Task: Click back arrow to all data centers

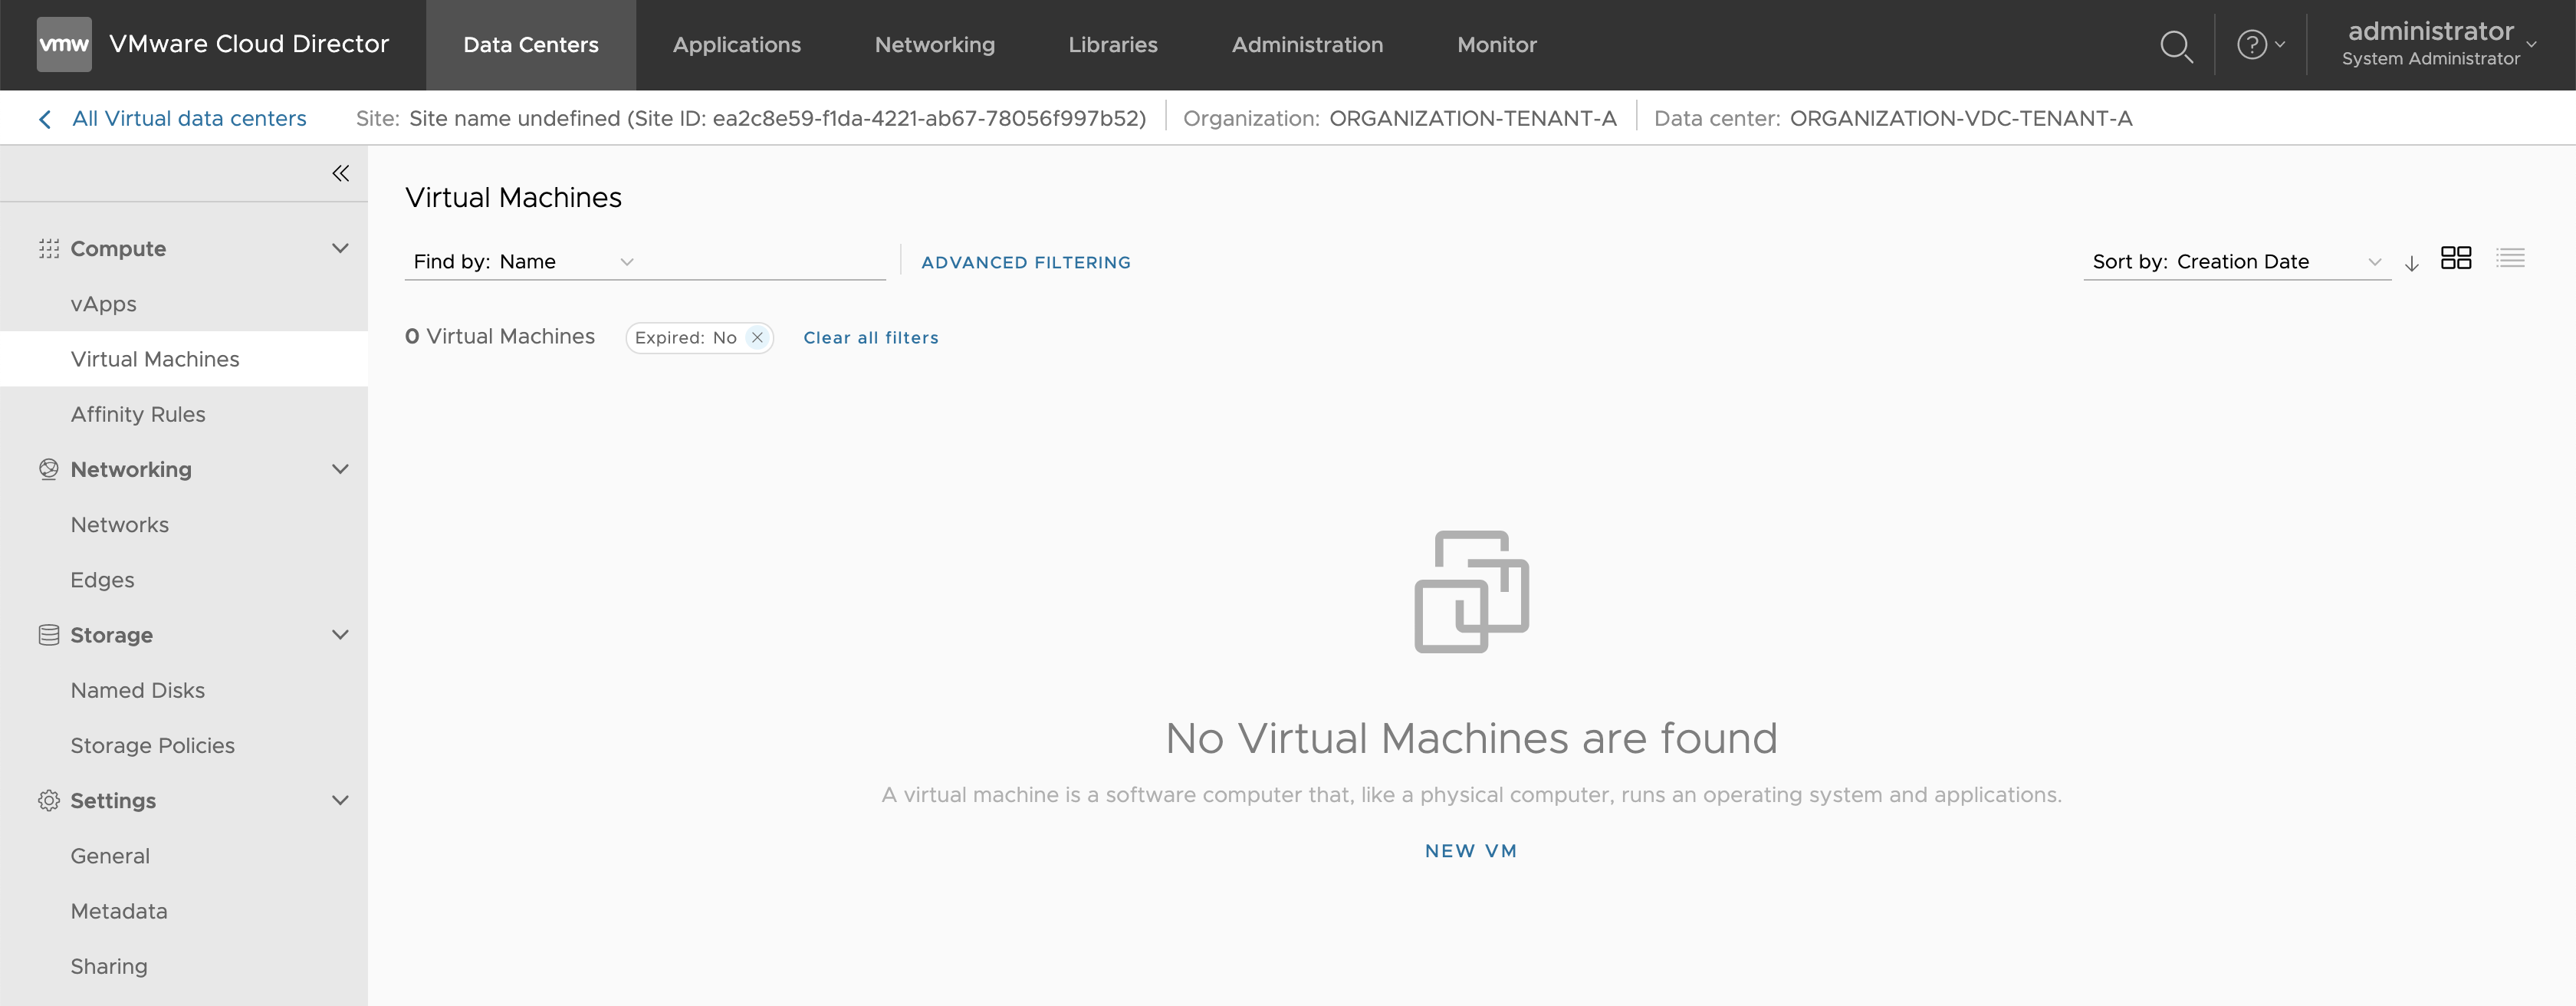Action: [45, 119]
